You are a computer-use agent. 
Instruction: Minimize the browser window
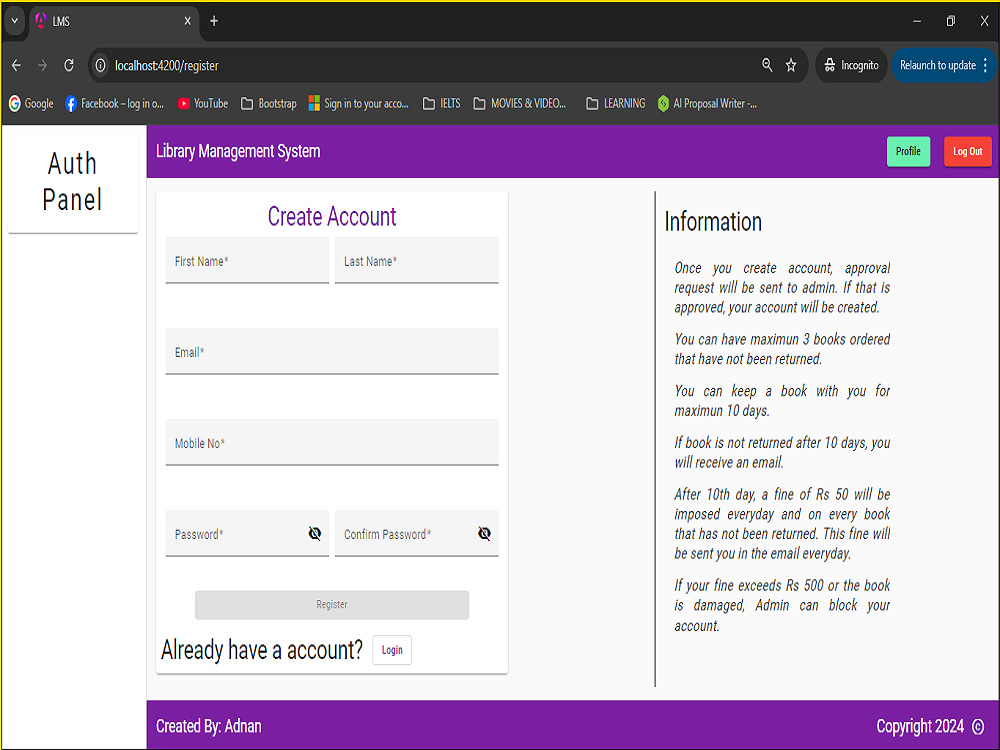tap(917, 21)
